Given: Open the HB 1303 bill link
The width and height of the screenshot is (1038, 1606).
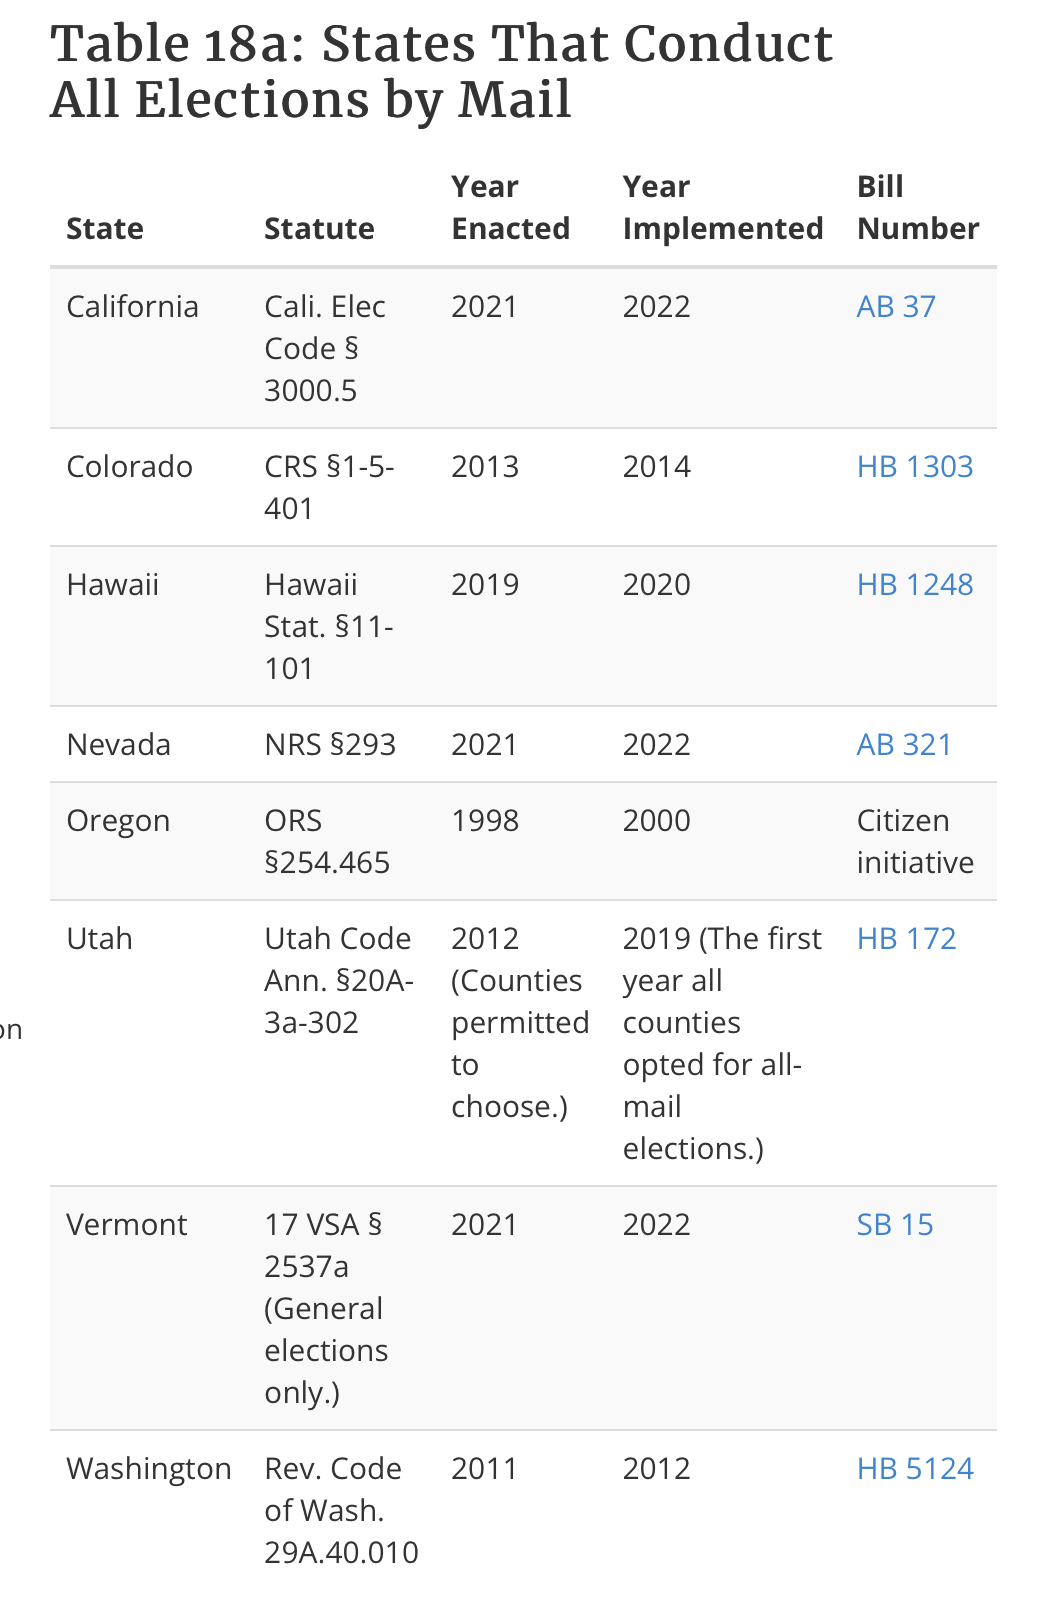Looking at the screenshot, I should point(915,466).
